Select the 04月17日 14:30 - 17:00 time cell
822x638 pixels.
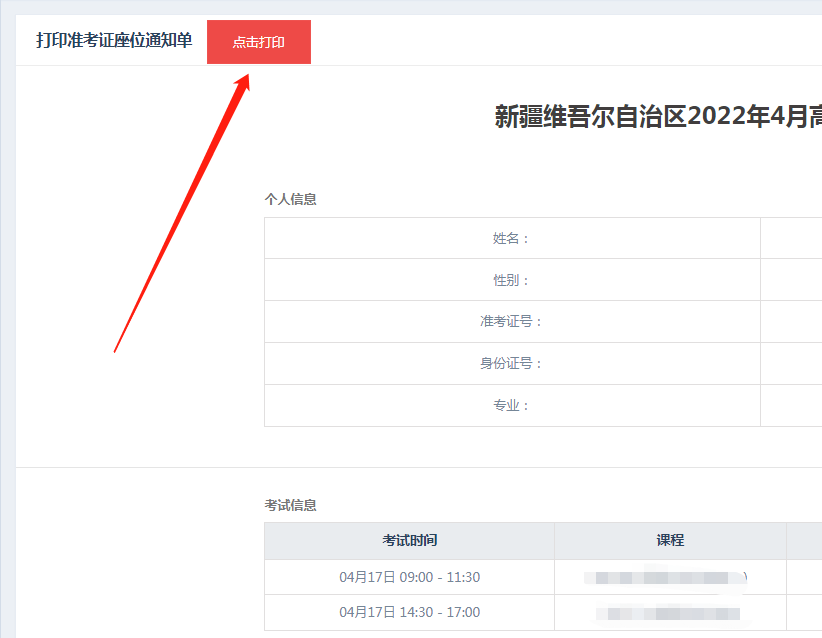(409, 612)
